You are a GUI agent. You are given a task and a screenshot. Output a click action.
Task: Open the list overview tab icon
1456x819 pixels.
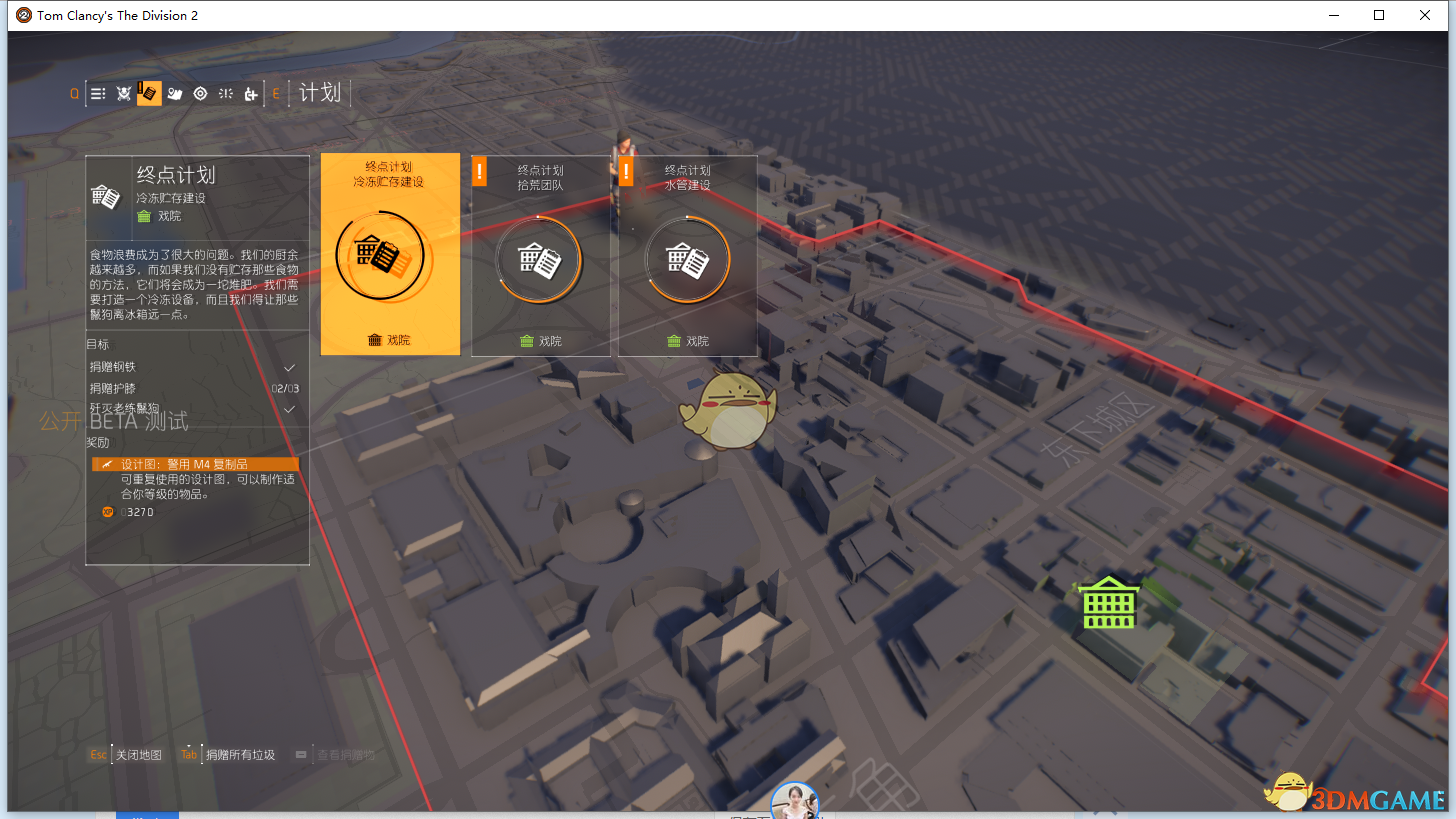98,93
